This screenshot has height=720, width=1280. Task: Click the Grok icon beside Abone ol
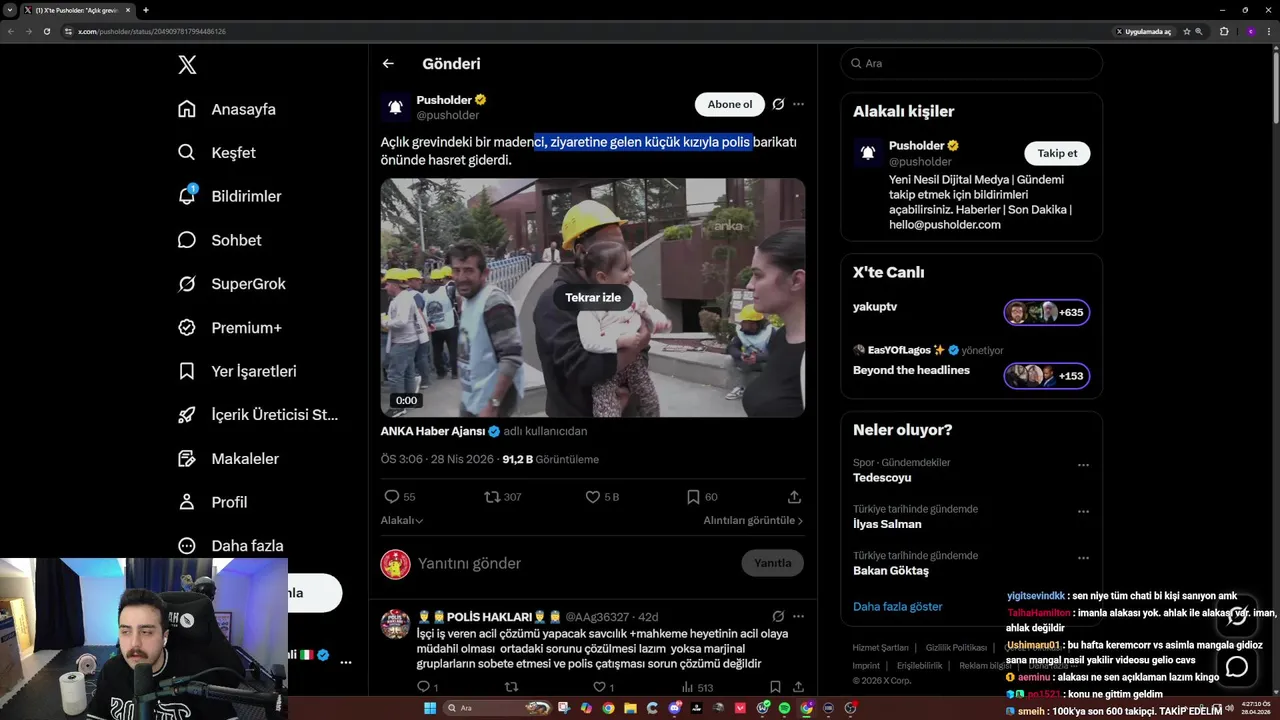[x=778, y=104]
